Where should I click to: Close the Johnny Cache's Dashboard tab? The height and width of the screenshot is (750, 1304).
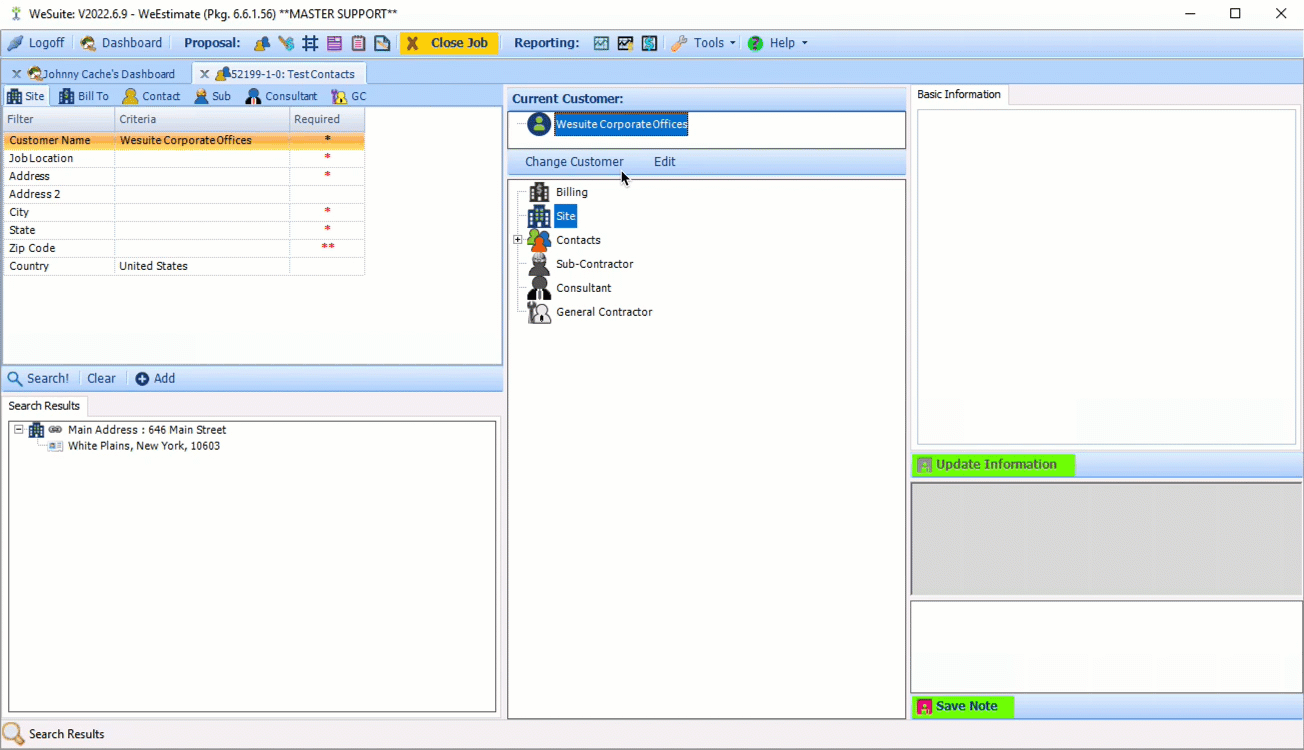(16, 74)
